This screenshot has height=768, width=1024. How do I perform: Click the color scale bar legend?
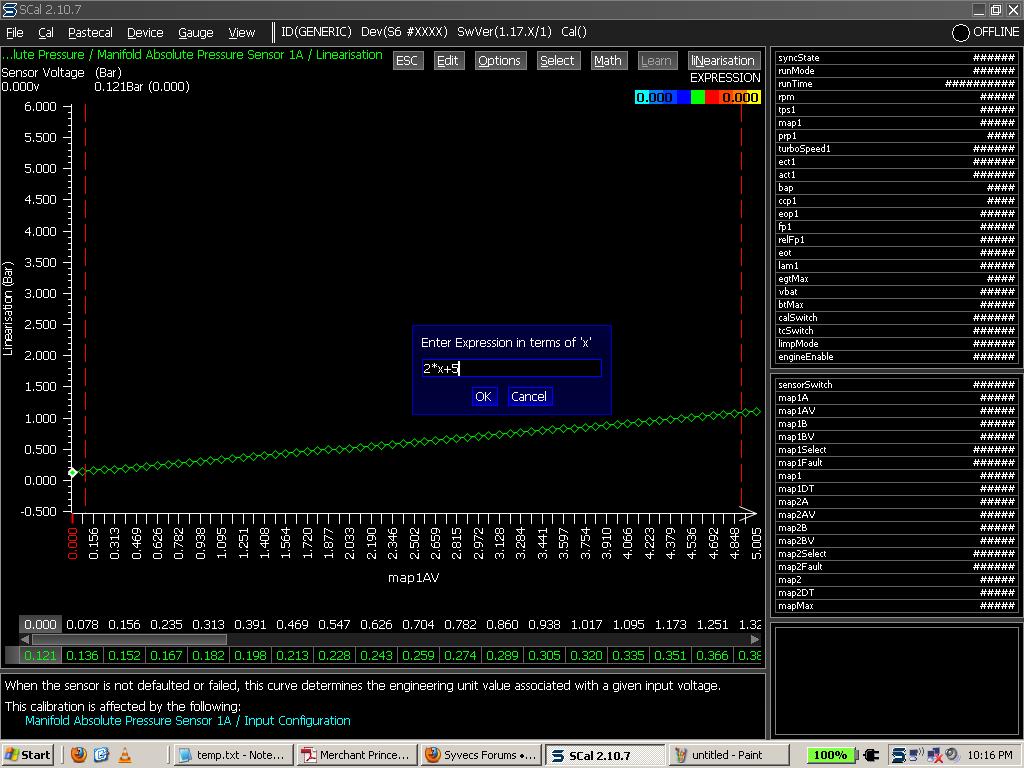(x=698, y=97)
